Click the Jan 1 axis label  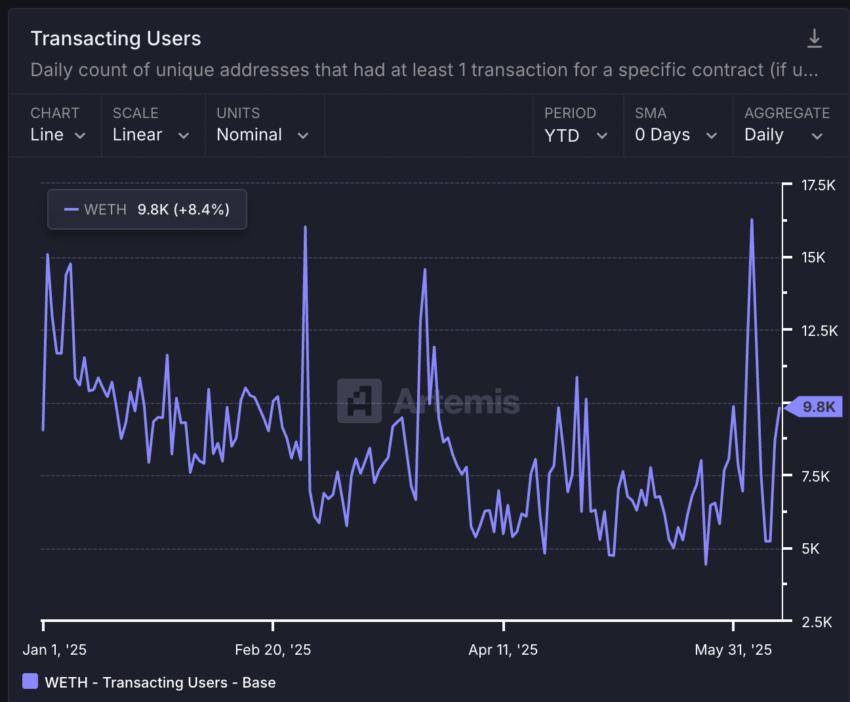coord(55,649)
